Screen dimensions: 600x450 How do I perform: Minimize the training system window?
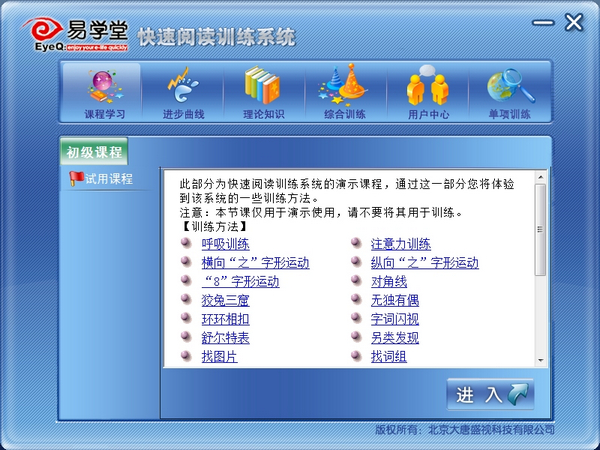point(541,23)
